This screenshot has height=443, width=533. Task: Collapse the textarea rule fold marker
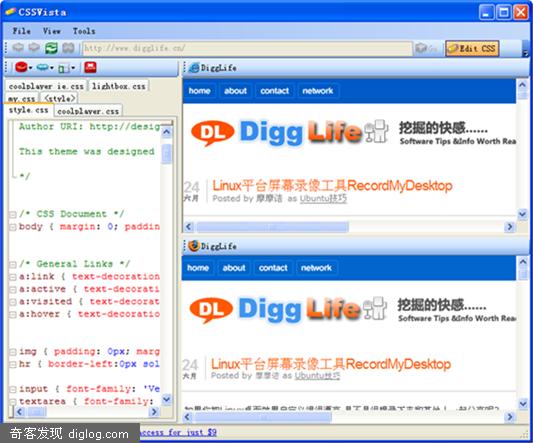pos(13,402)
